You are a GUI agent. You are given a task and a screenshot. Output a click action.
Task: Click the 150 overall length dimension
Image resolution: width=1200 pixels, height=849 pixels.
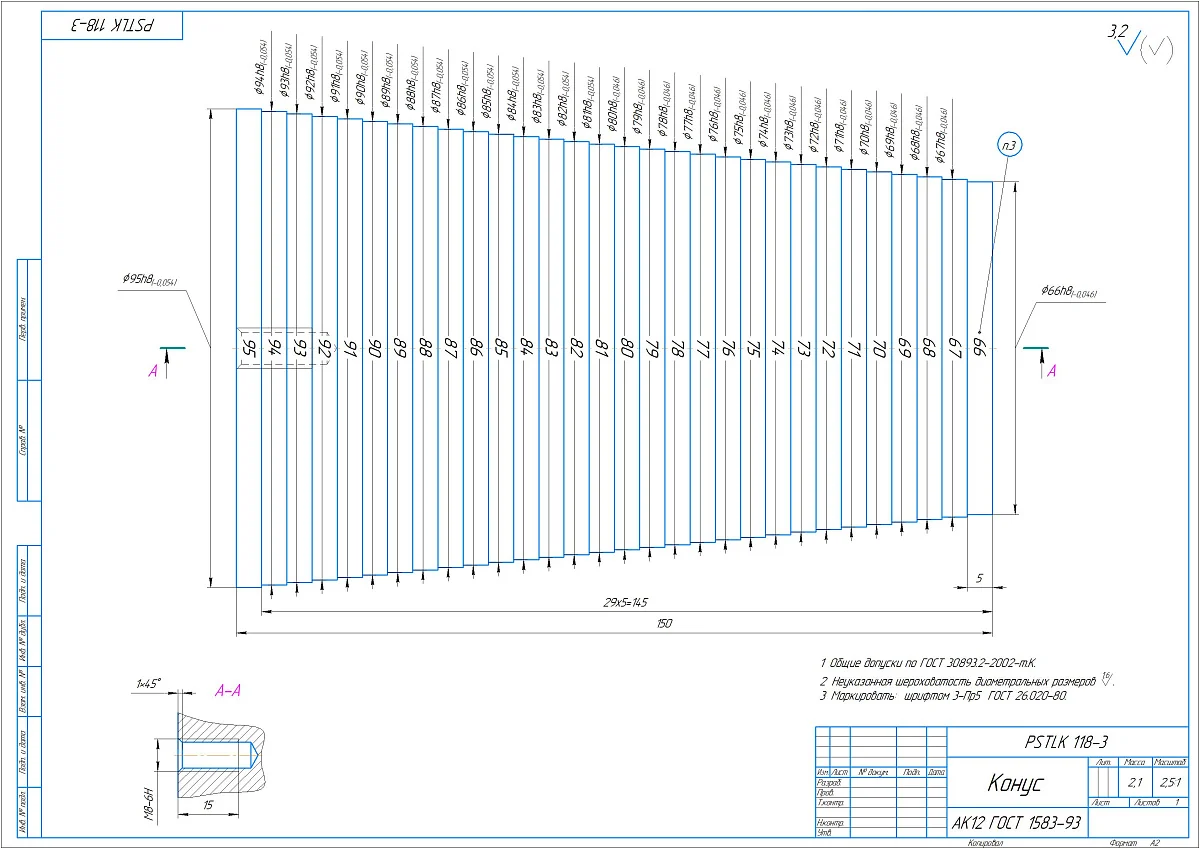tap(665, 624)
